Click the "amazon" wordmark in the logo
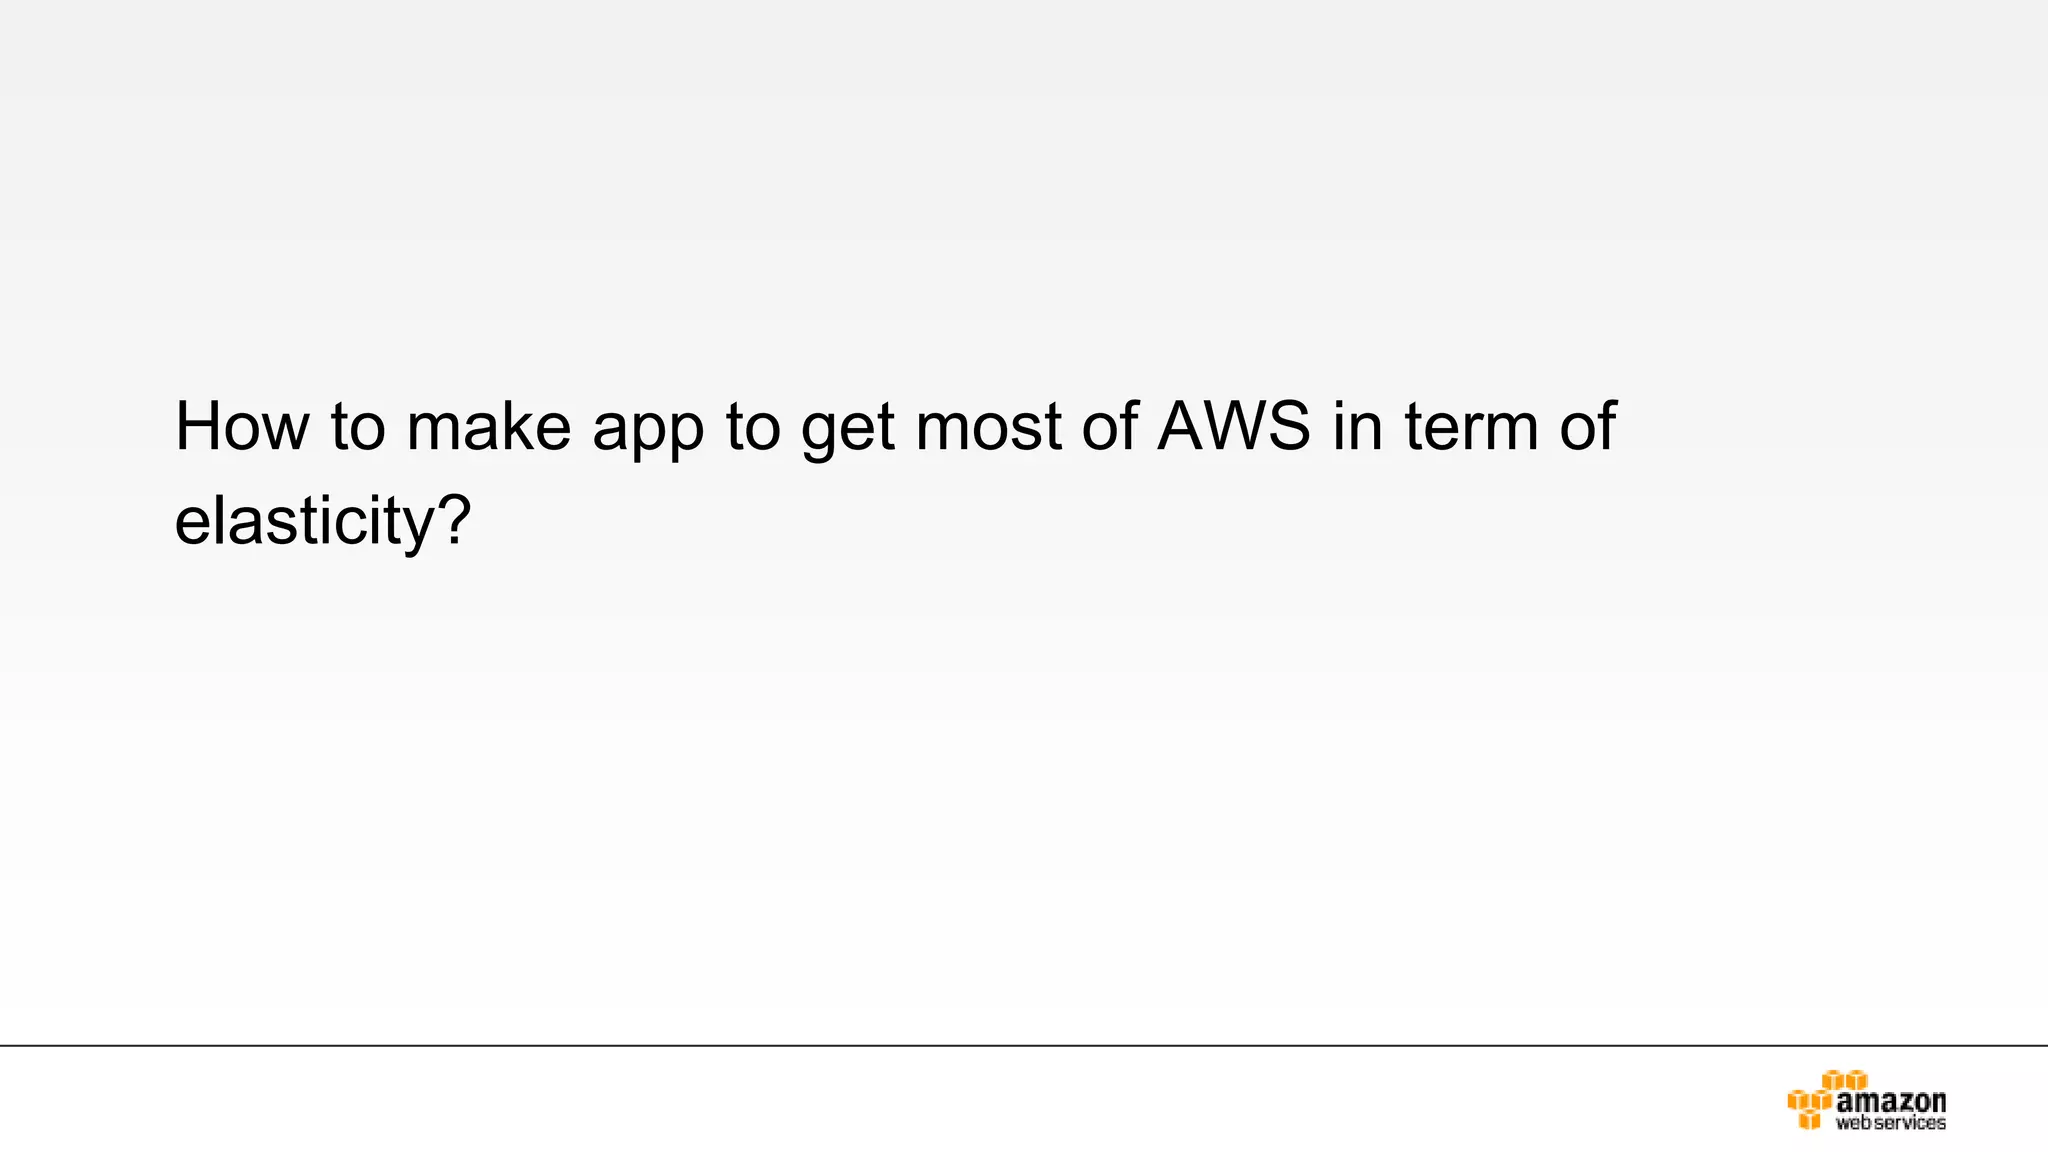This screenshot has width=2048, height=1152. click(x=1891, y=1102)
